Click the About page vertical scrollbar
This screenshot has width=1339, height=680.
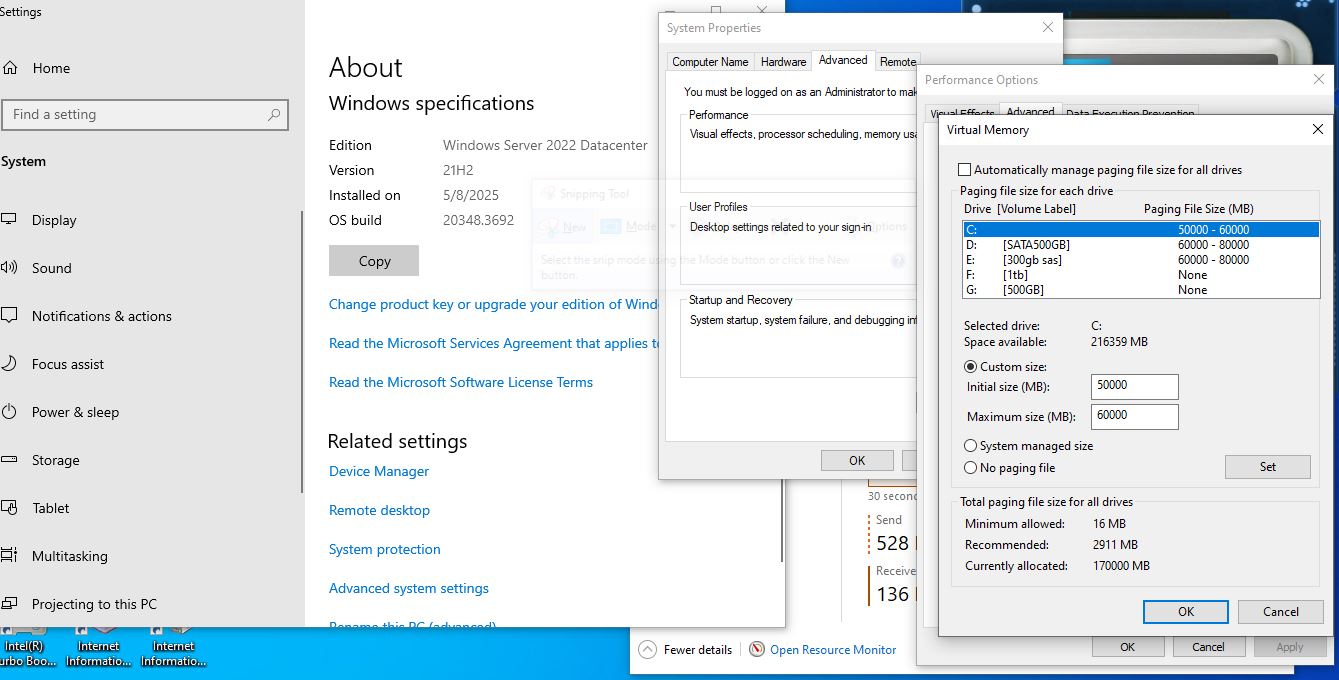pyautogui.click(x=782, y=500)
